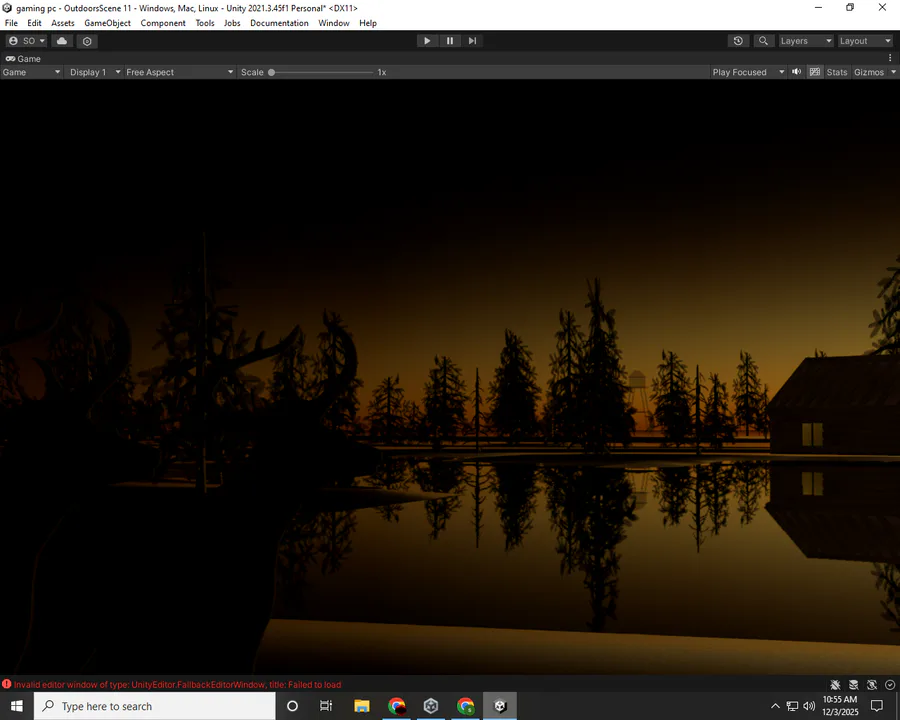
Task: Mute audio in the Game view
Action: (796, 72)
